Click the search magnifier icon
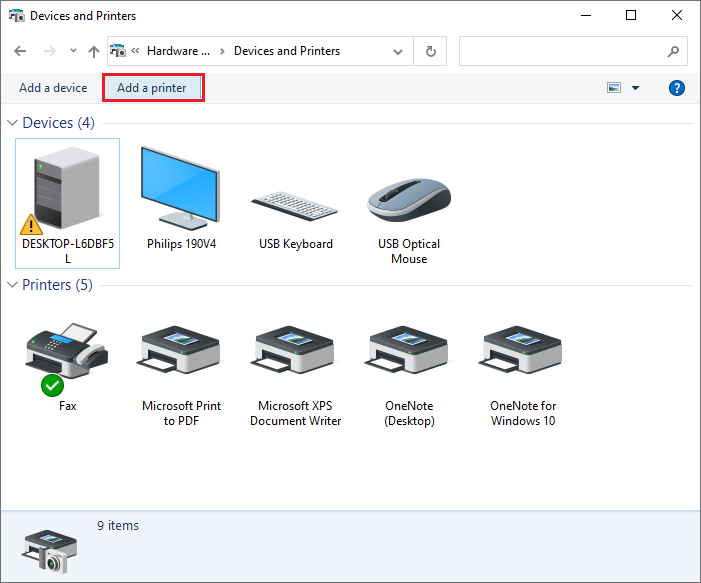 tap(673, 51)
